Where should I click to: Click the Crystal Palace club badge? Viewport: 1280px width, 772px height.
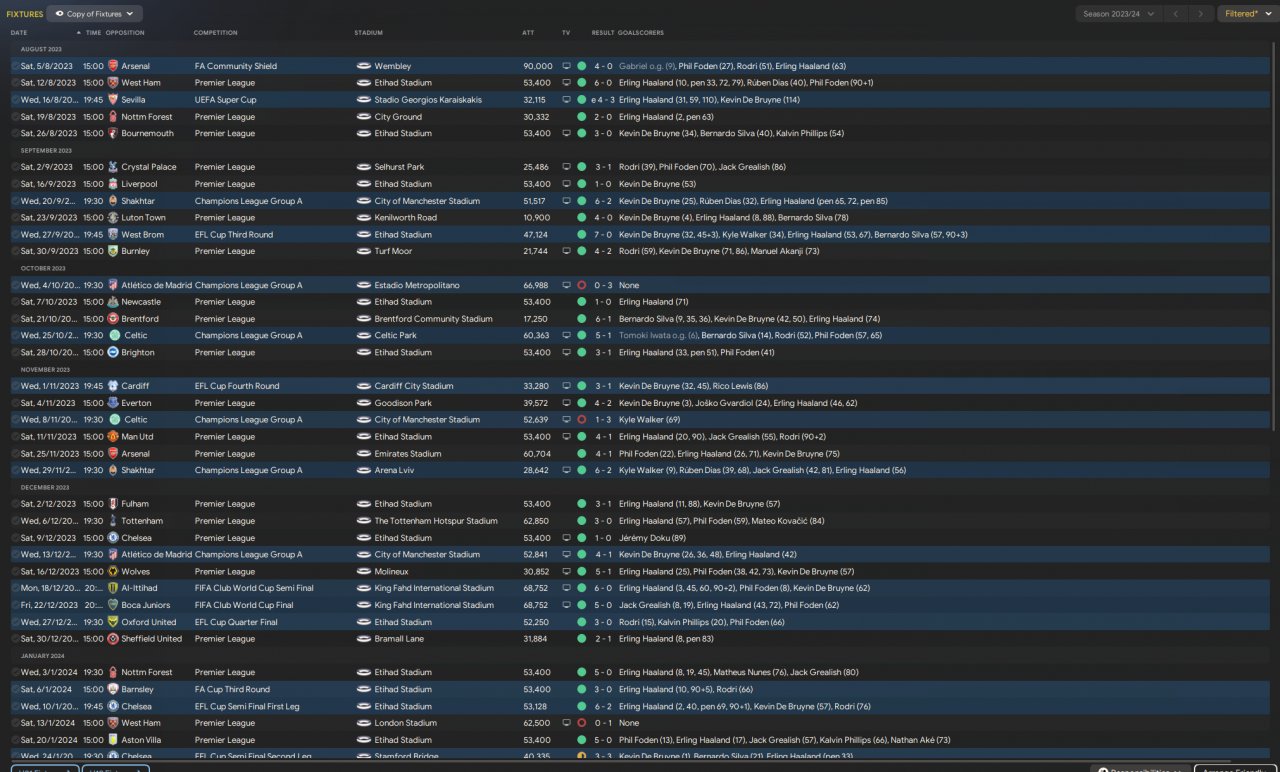coord(114,167)
